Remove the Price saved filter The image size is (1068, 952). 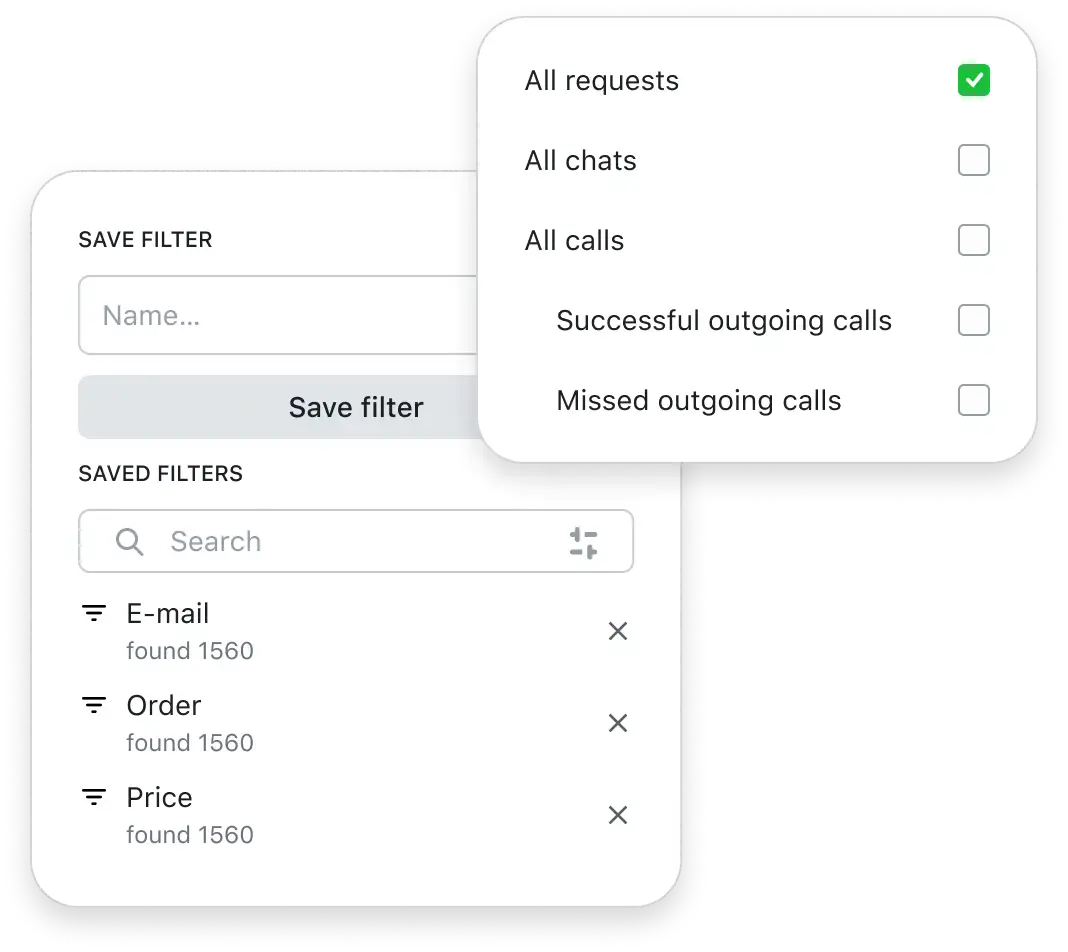(618, 815)
